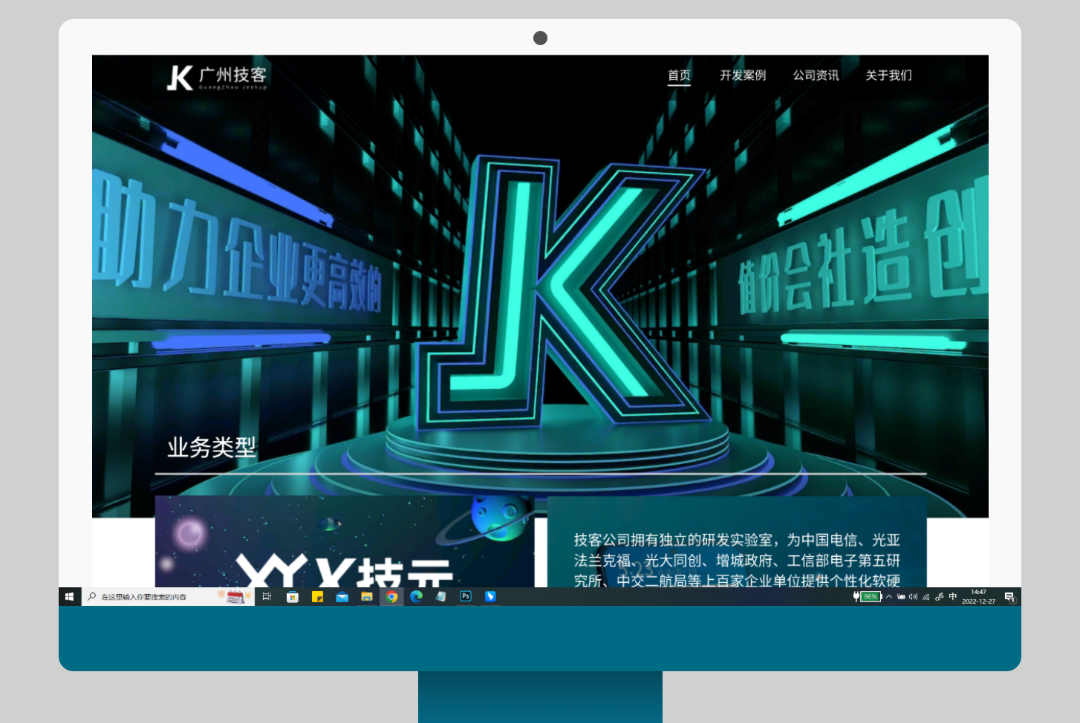
Task: Toggle the Chinese input method indicator
Action: (x=953, y=597)
